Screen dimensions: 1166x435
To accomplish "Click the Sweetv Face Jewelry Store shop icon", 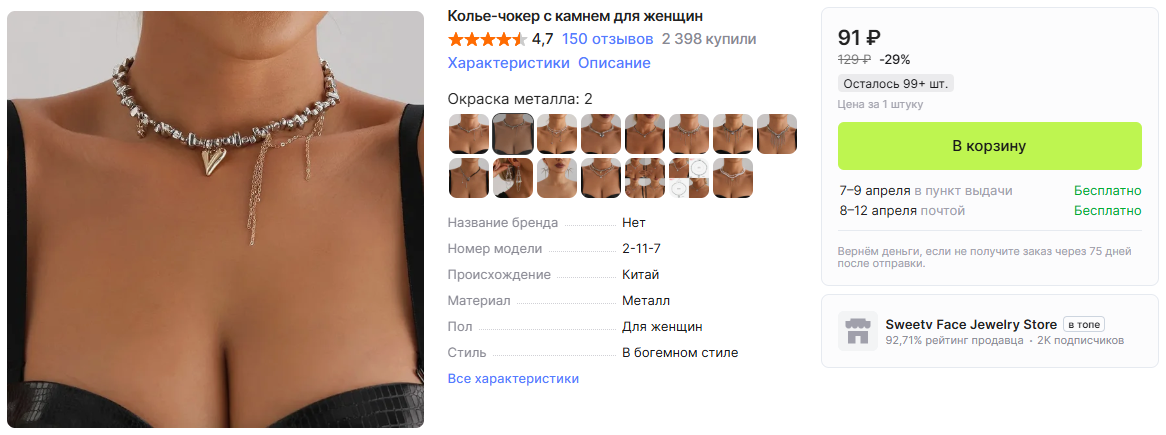I will 857,331.
